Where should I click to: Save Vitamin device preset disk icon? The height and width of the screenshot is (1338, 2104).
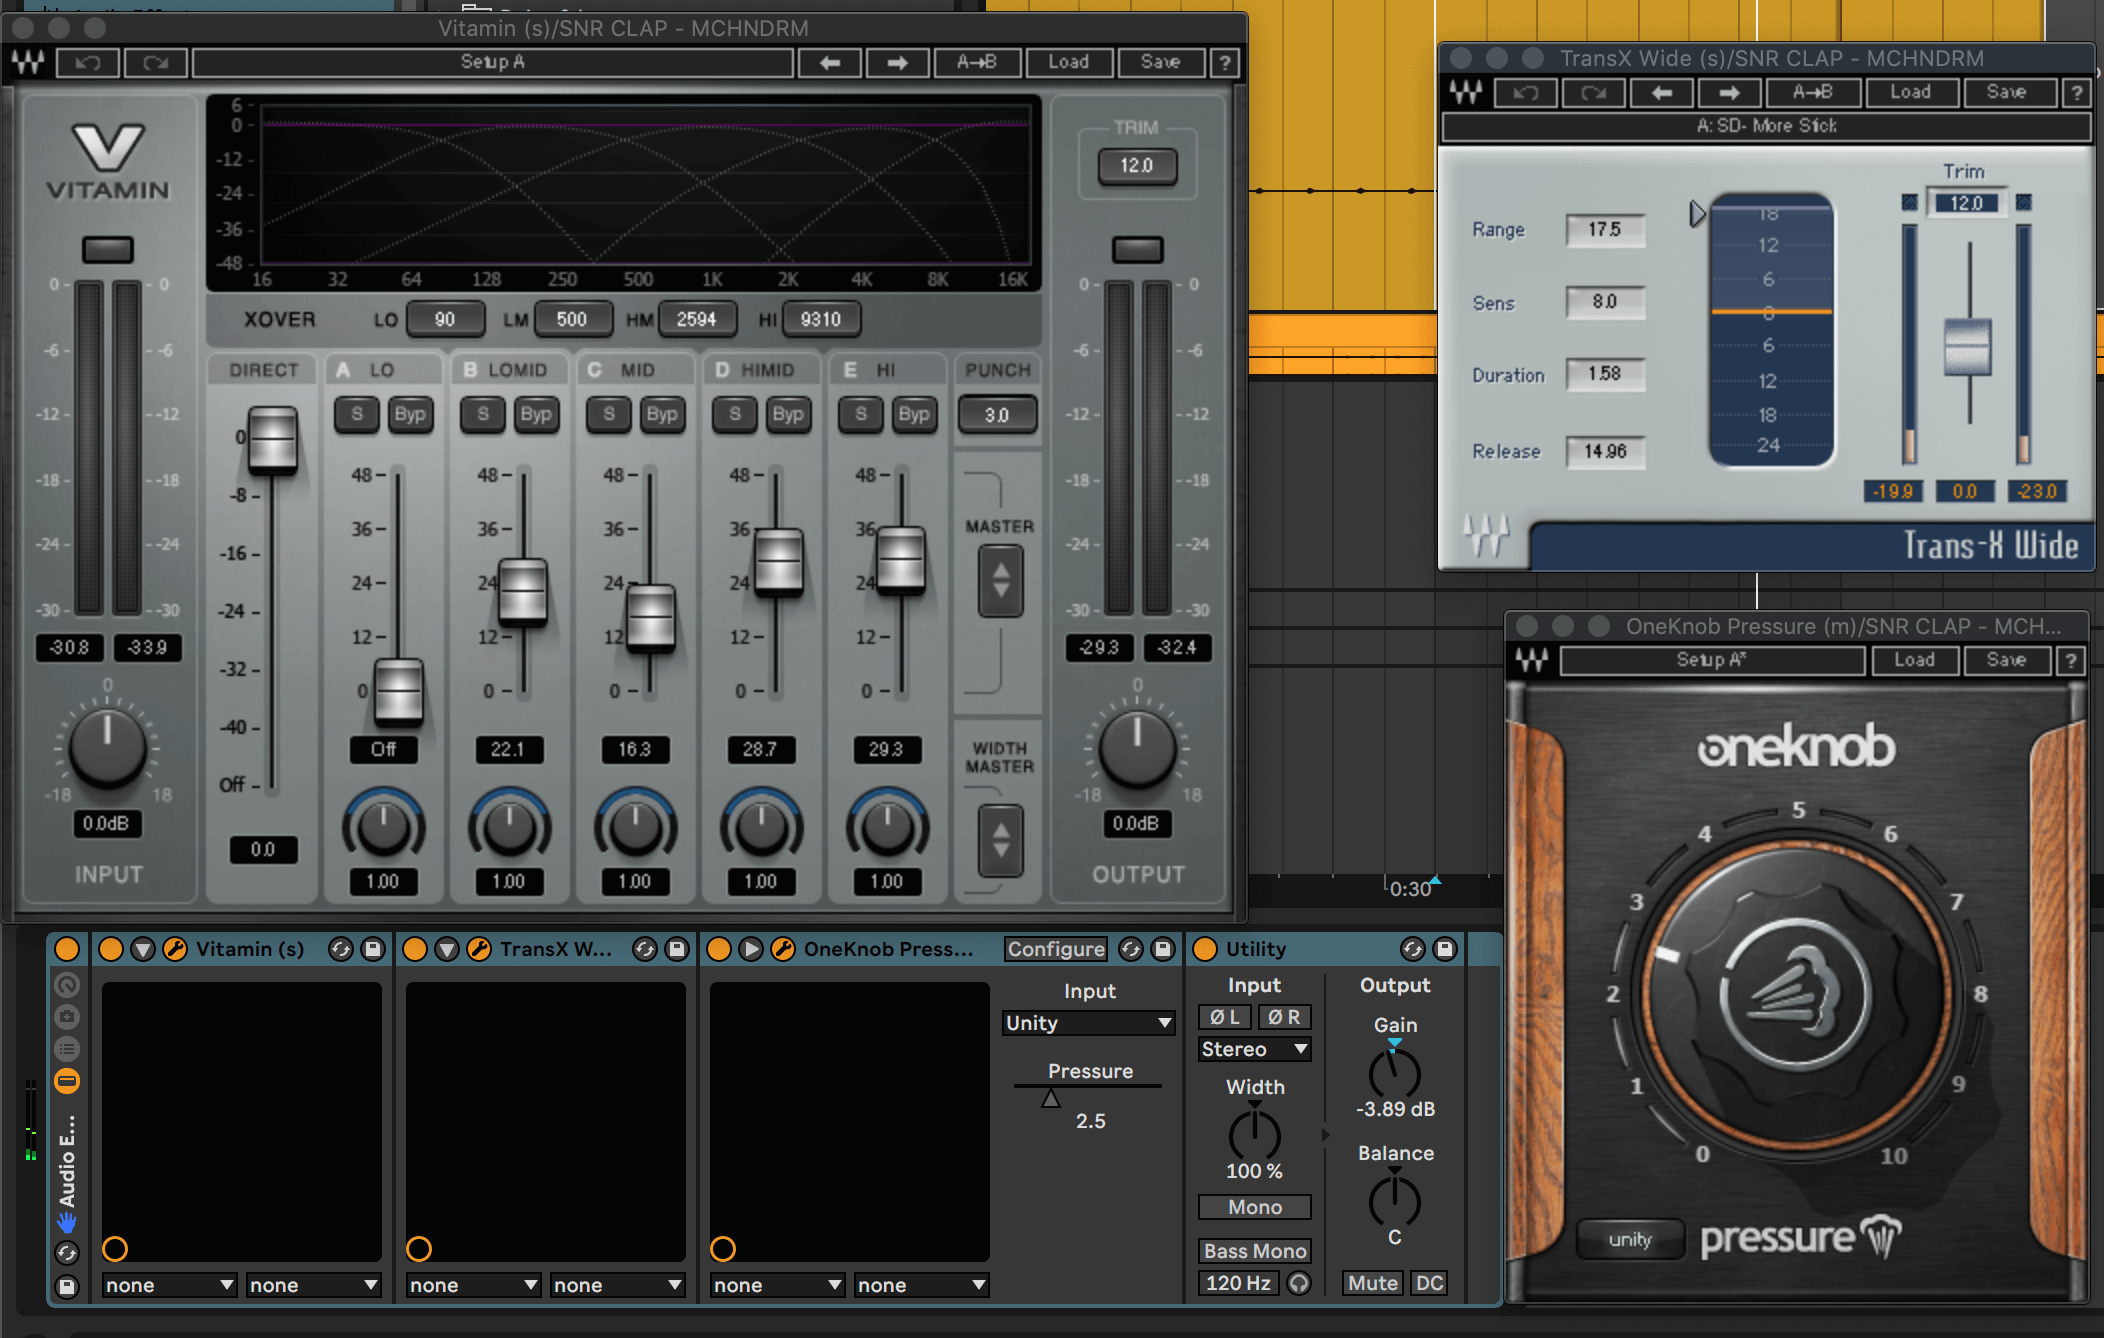coord(373,949)
